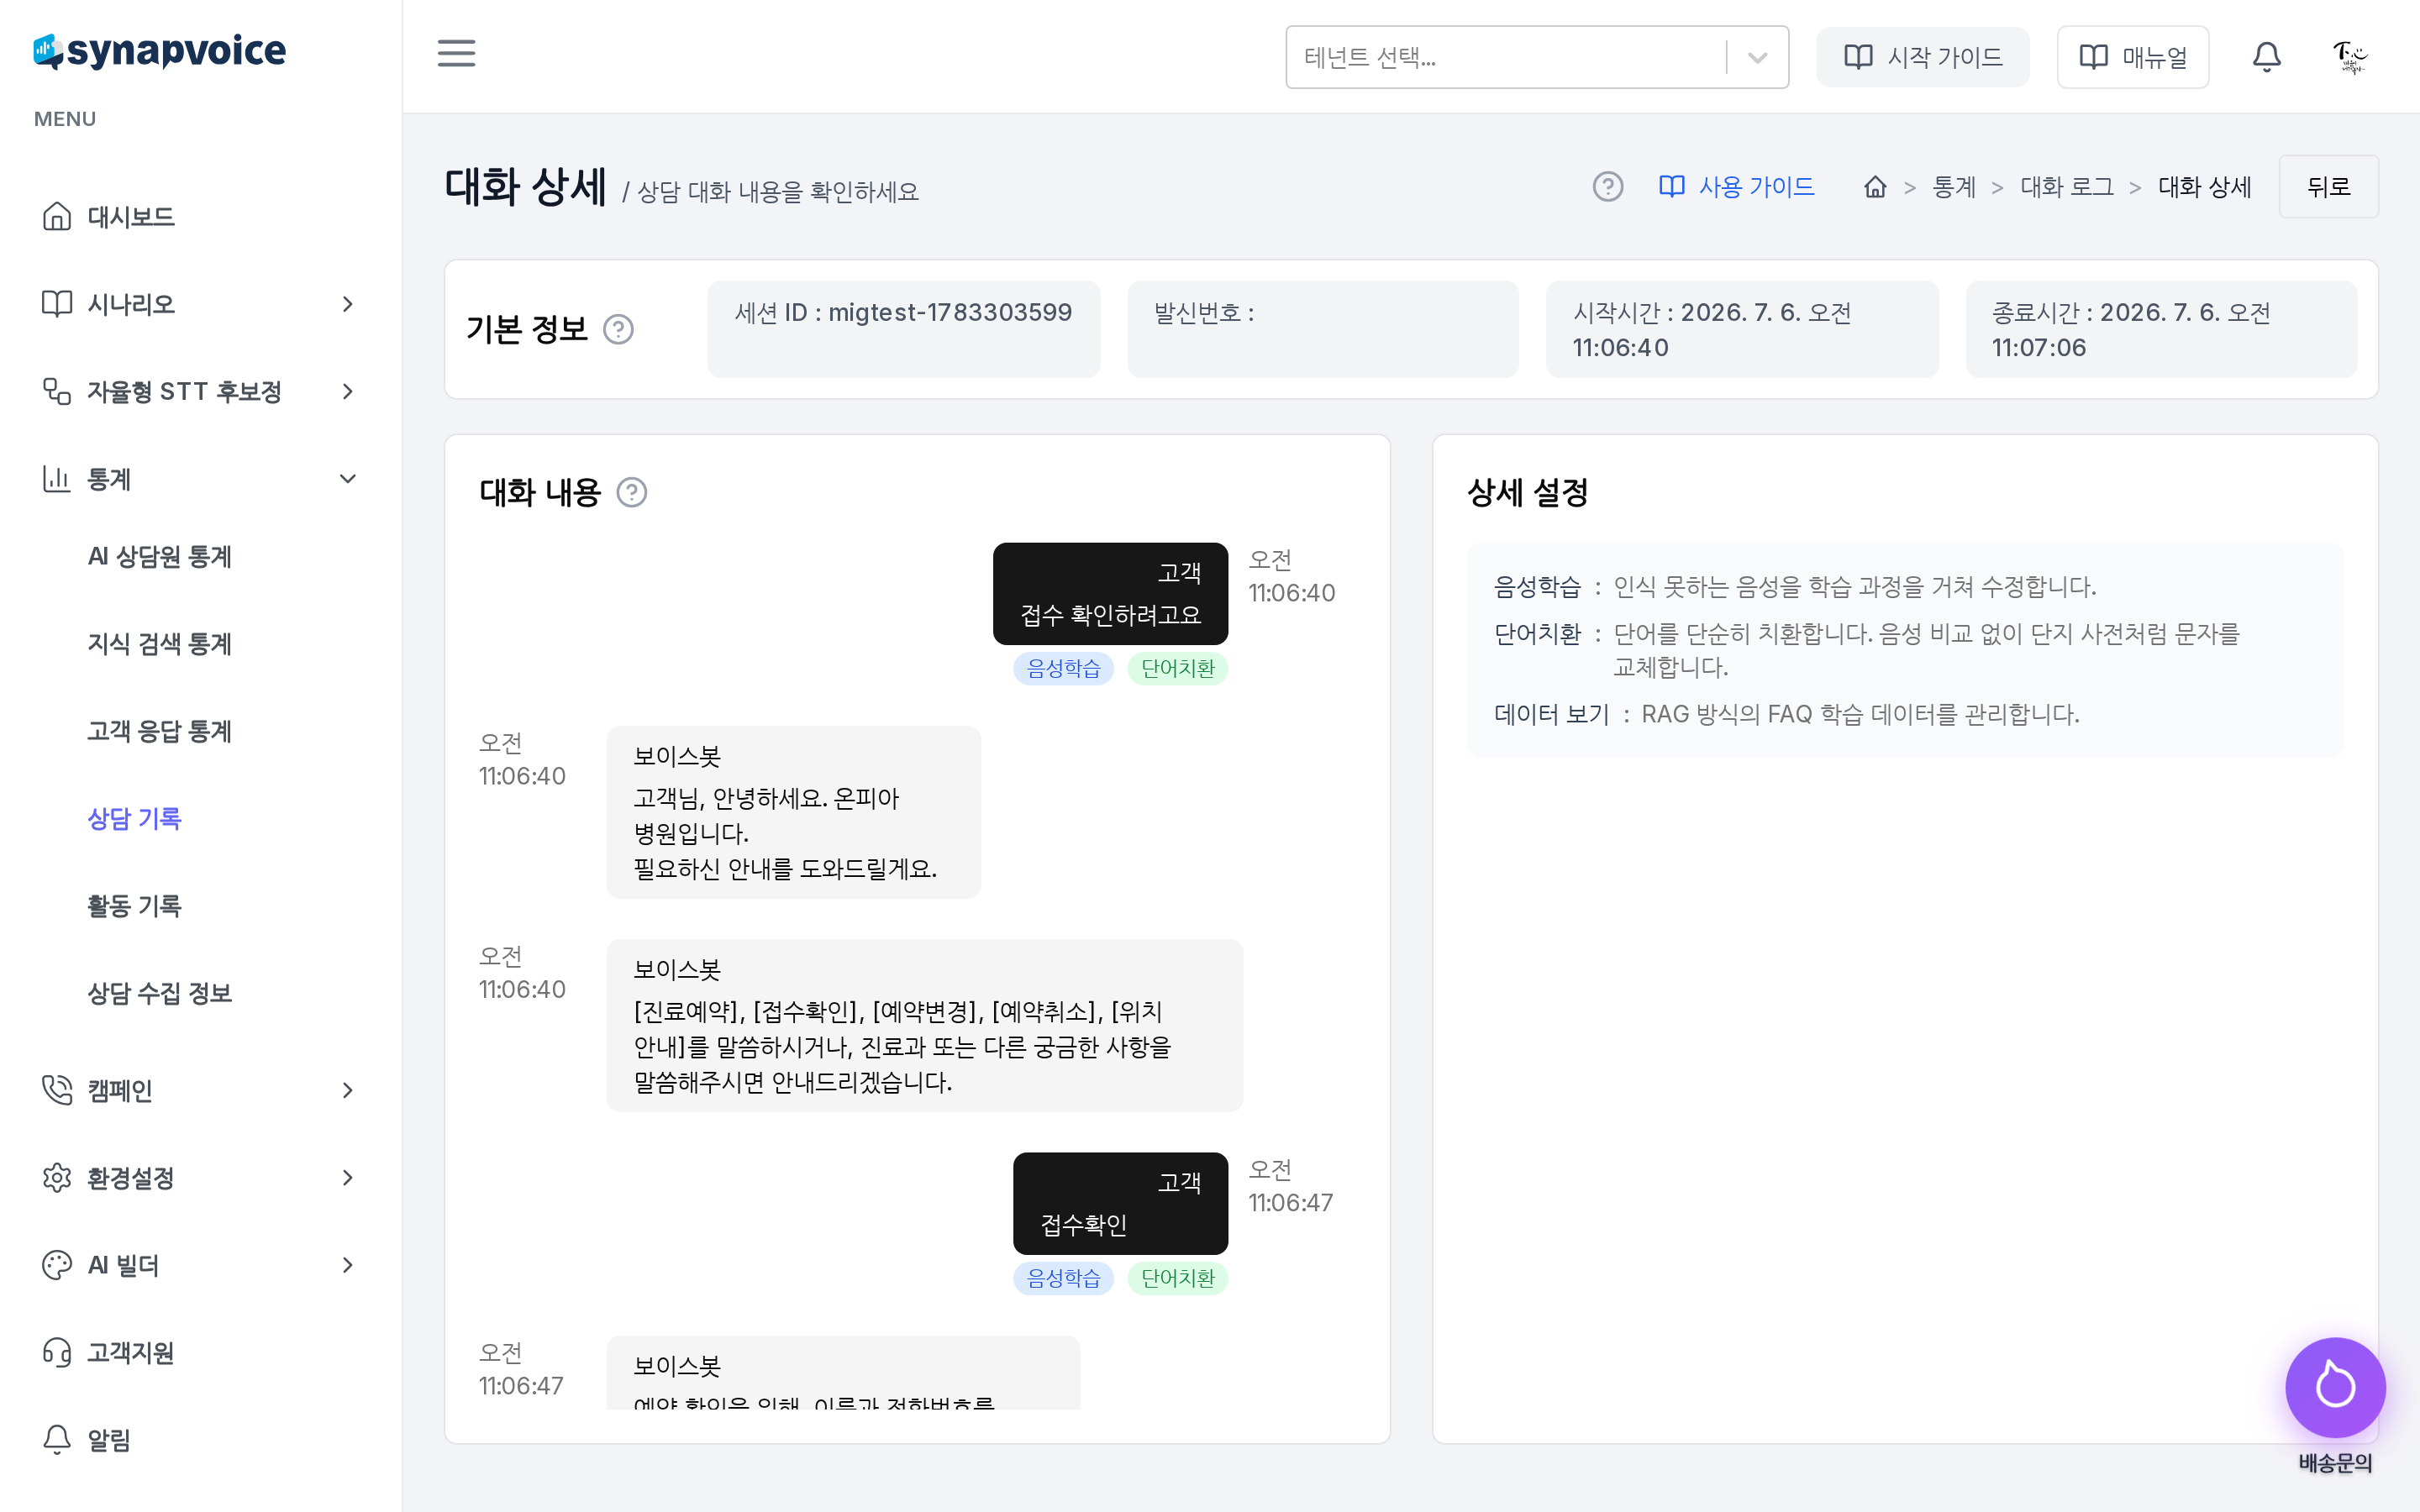The image size is (2420, 1512).
Task: Click 단어치환 tag under 접수확인 message
Action: coord(1177,1278)
